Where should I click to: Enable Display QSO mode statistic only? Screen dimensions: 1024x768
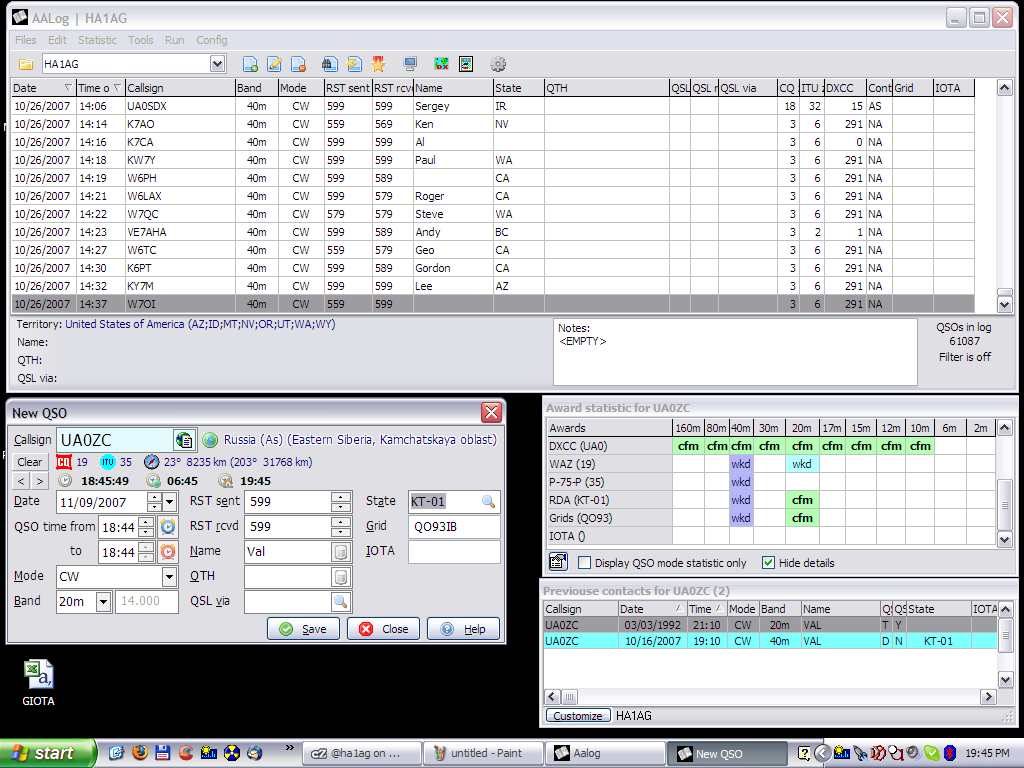click(584, 563)
